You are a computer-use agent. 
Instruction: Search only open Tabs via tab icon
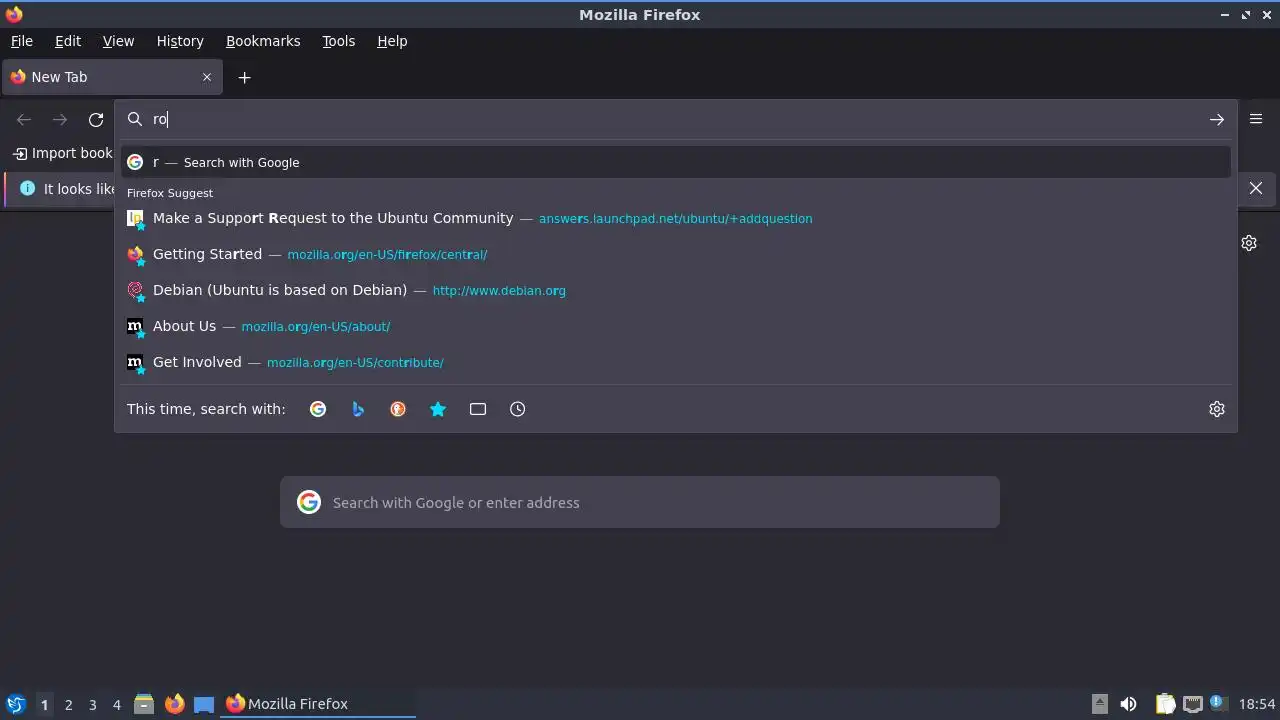tap(478, 409)
